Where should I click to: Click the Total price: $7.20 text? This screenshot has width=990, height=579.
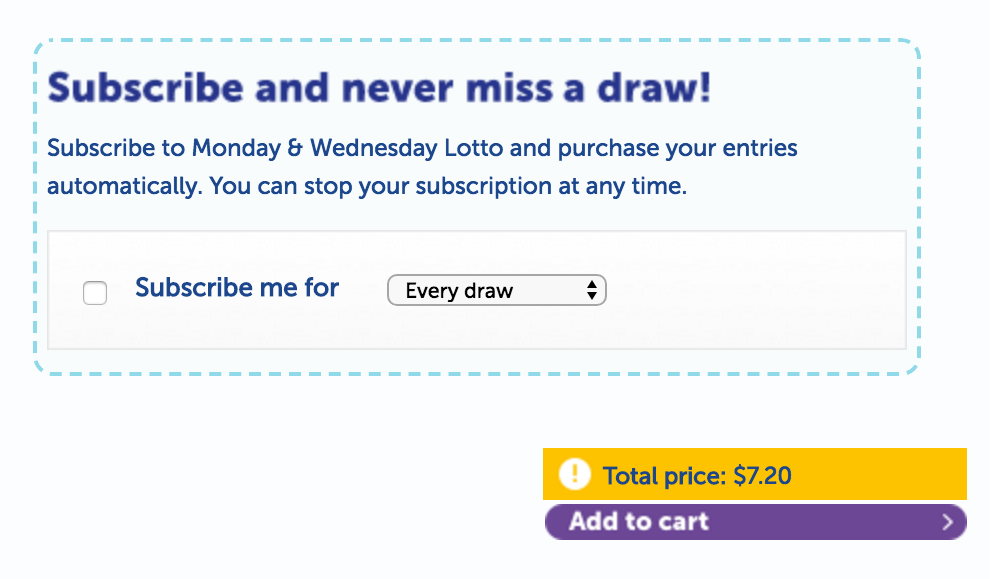697,476
